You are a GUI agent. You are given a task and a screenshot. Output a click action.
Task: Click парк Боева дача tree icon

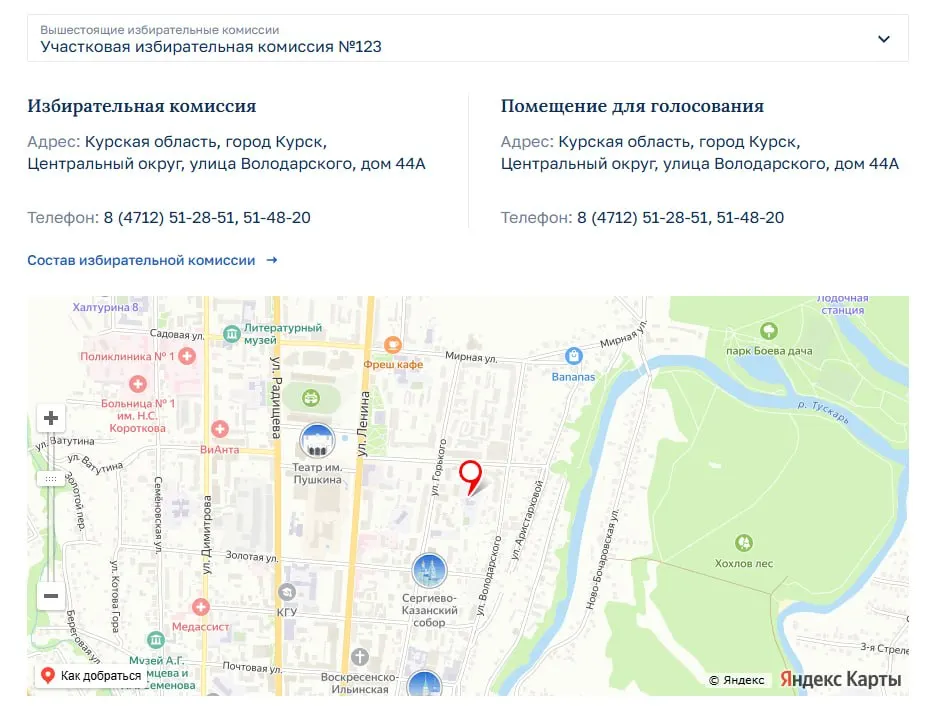pos(769,331)
